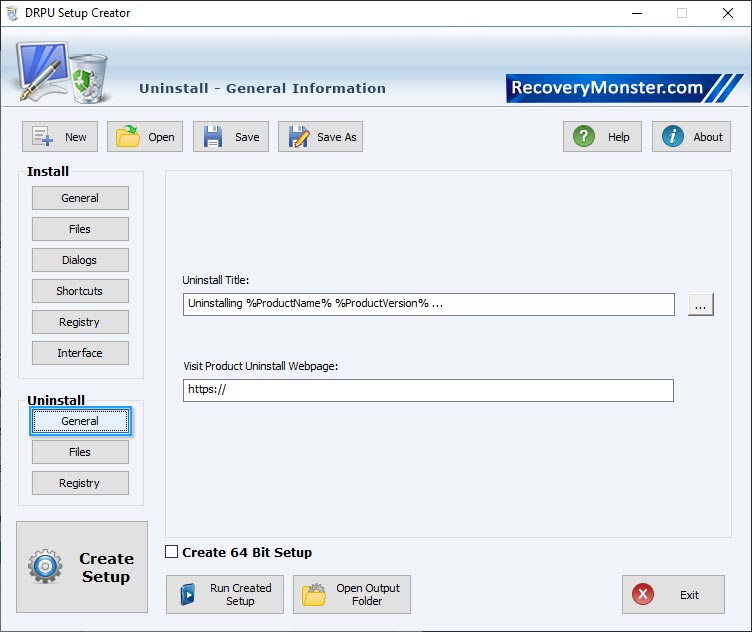Image resolution: width=752 pixels, height=632 pixels.
Task: Click the Open Output Folder icon
Action: (314, 595)
